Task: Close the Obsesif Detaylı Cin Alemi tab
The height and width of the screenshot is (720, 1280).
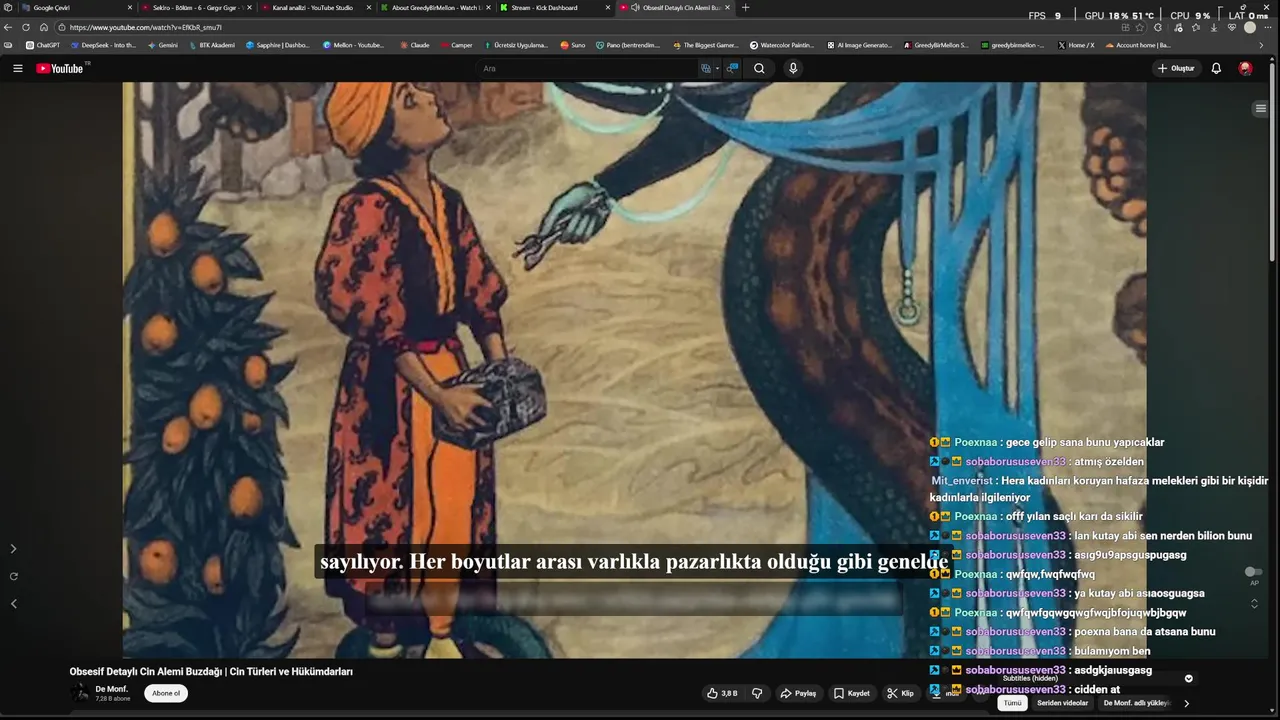Action: tap(727, 7)
